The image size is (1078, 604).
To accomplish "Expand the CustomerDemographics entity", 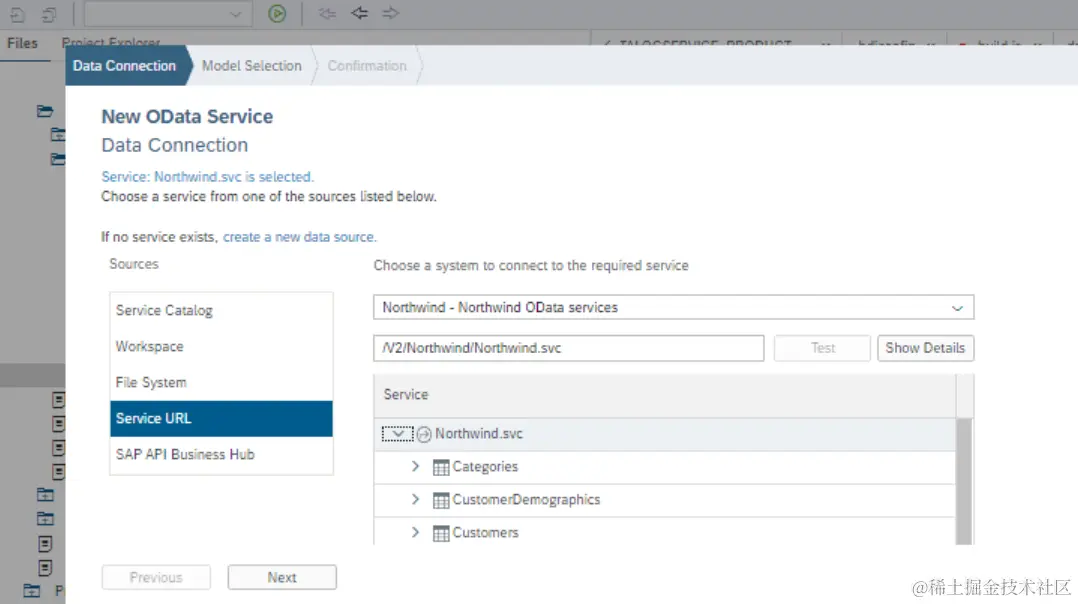I will pos(415,500).
